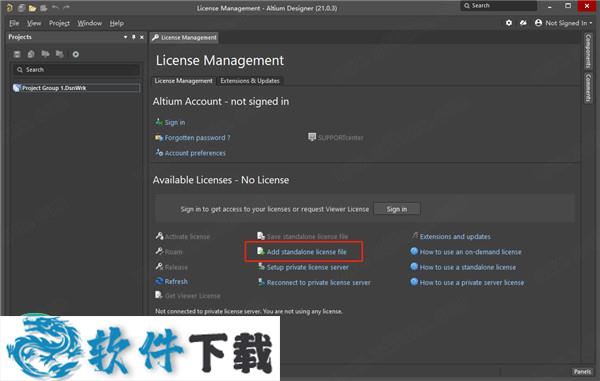The height and width of the screenshot is (381, 600).
Task: Click the Sign in button in Available Licenses
Action: [x=397, y=209]
